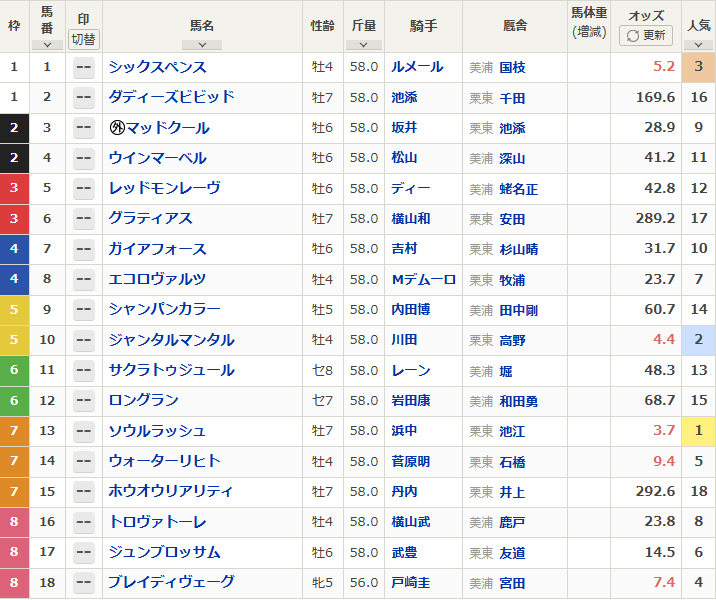Sort by 人気 using its arrow

(x=696, y=44)
